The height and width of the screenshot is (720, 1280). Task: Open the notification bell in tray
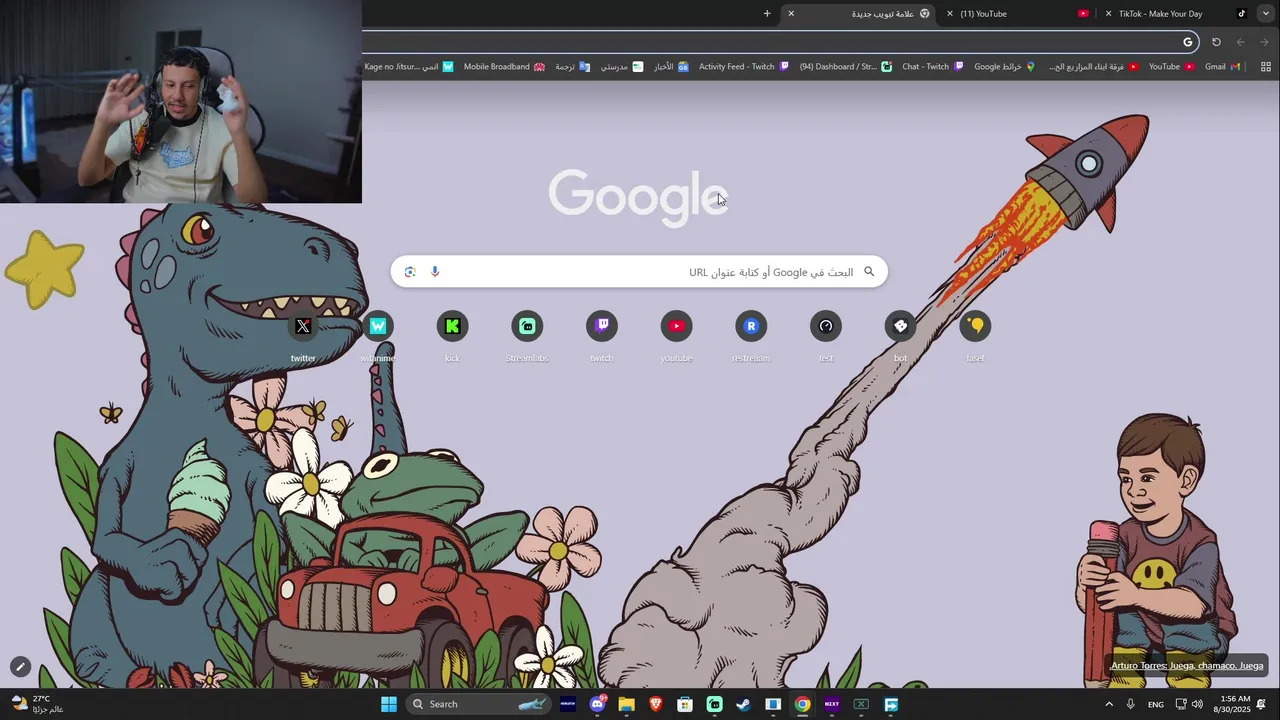(x=1262, y=704)
